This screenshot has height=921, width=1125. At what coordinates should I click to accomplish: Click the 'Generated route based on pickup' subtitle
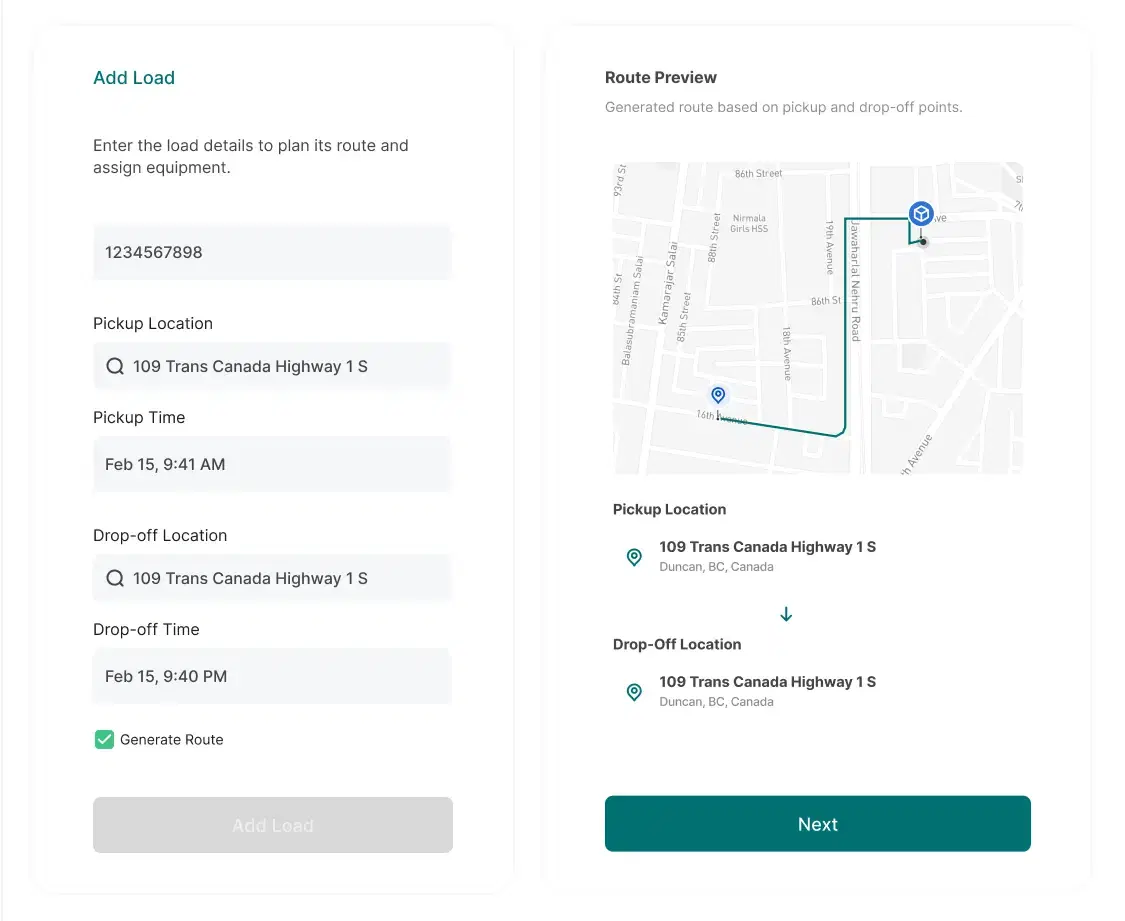pos(783,107)
